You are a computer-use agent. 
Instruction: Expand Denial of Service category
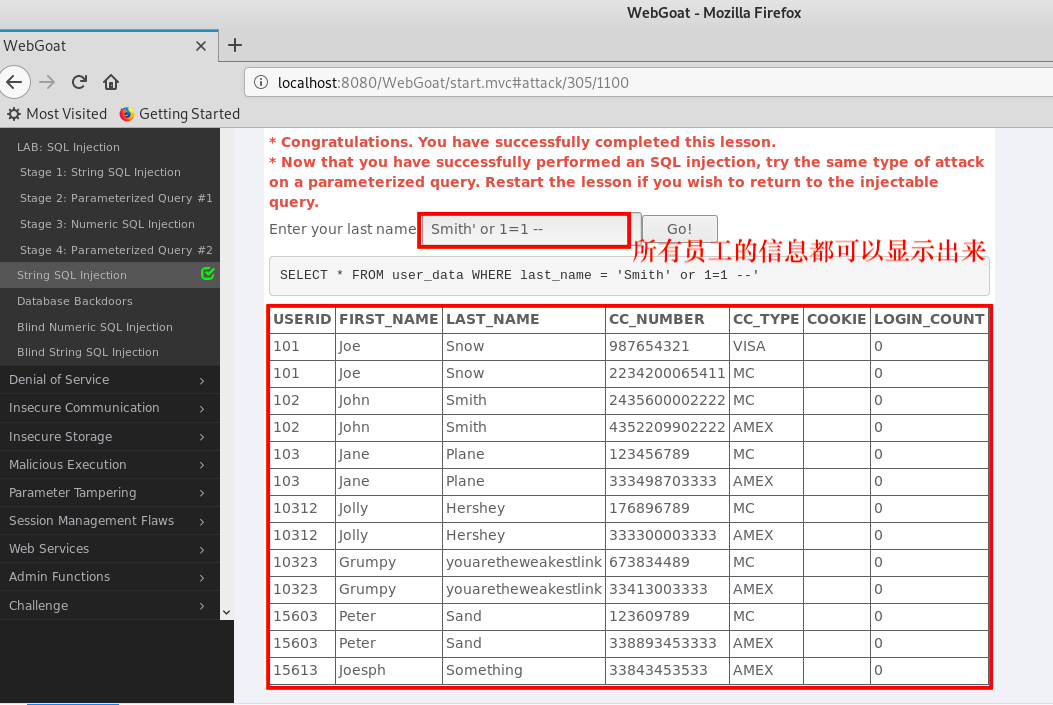coord(109,380)
